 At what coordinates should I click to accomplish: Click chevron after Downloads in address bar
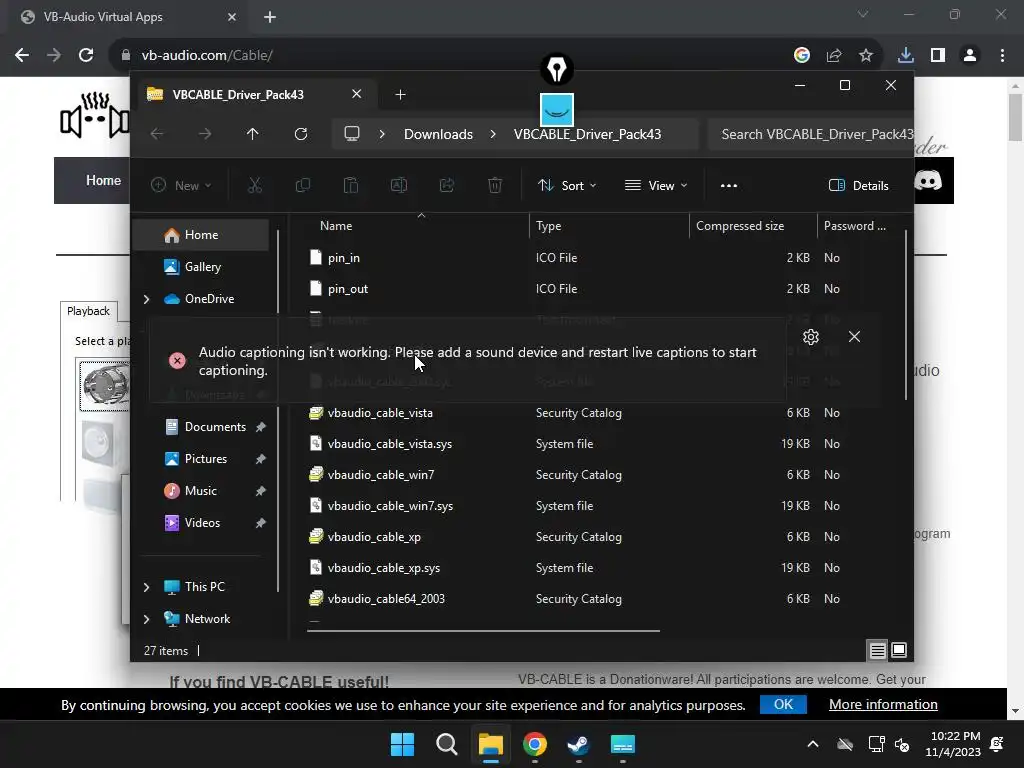click(x=493, y=134)
